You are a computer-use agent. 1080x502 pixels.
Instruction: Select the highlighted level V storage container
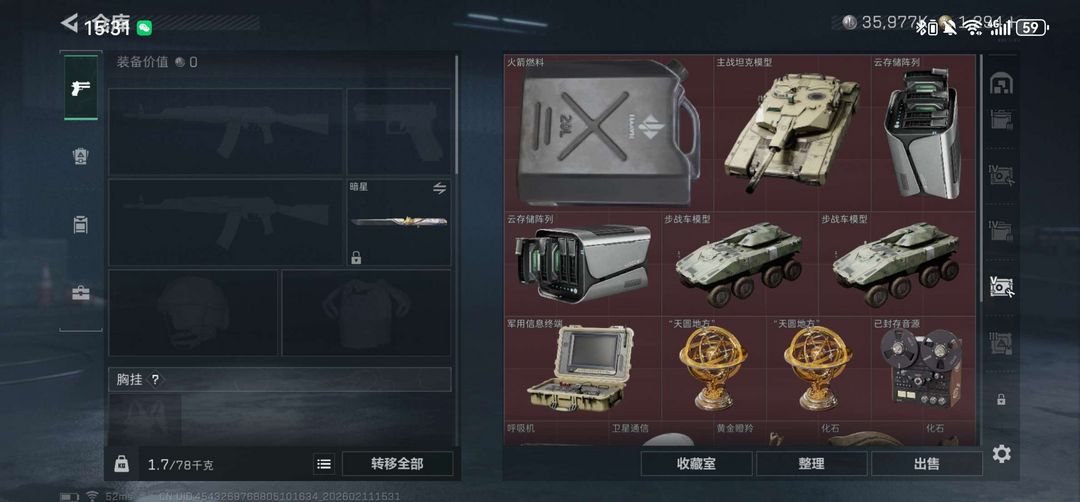coord(1001,286)
